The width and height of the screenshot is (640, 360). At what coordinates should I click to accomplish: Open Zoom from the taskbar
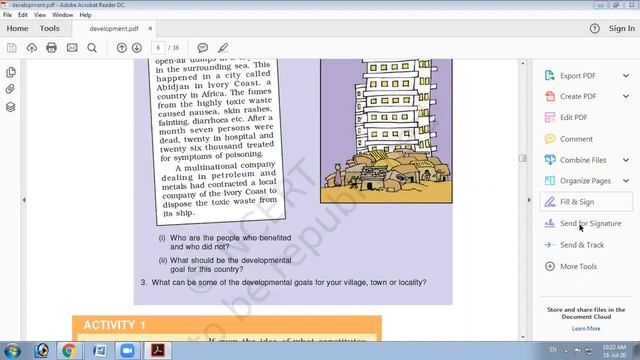127,351
